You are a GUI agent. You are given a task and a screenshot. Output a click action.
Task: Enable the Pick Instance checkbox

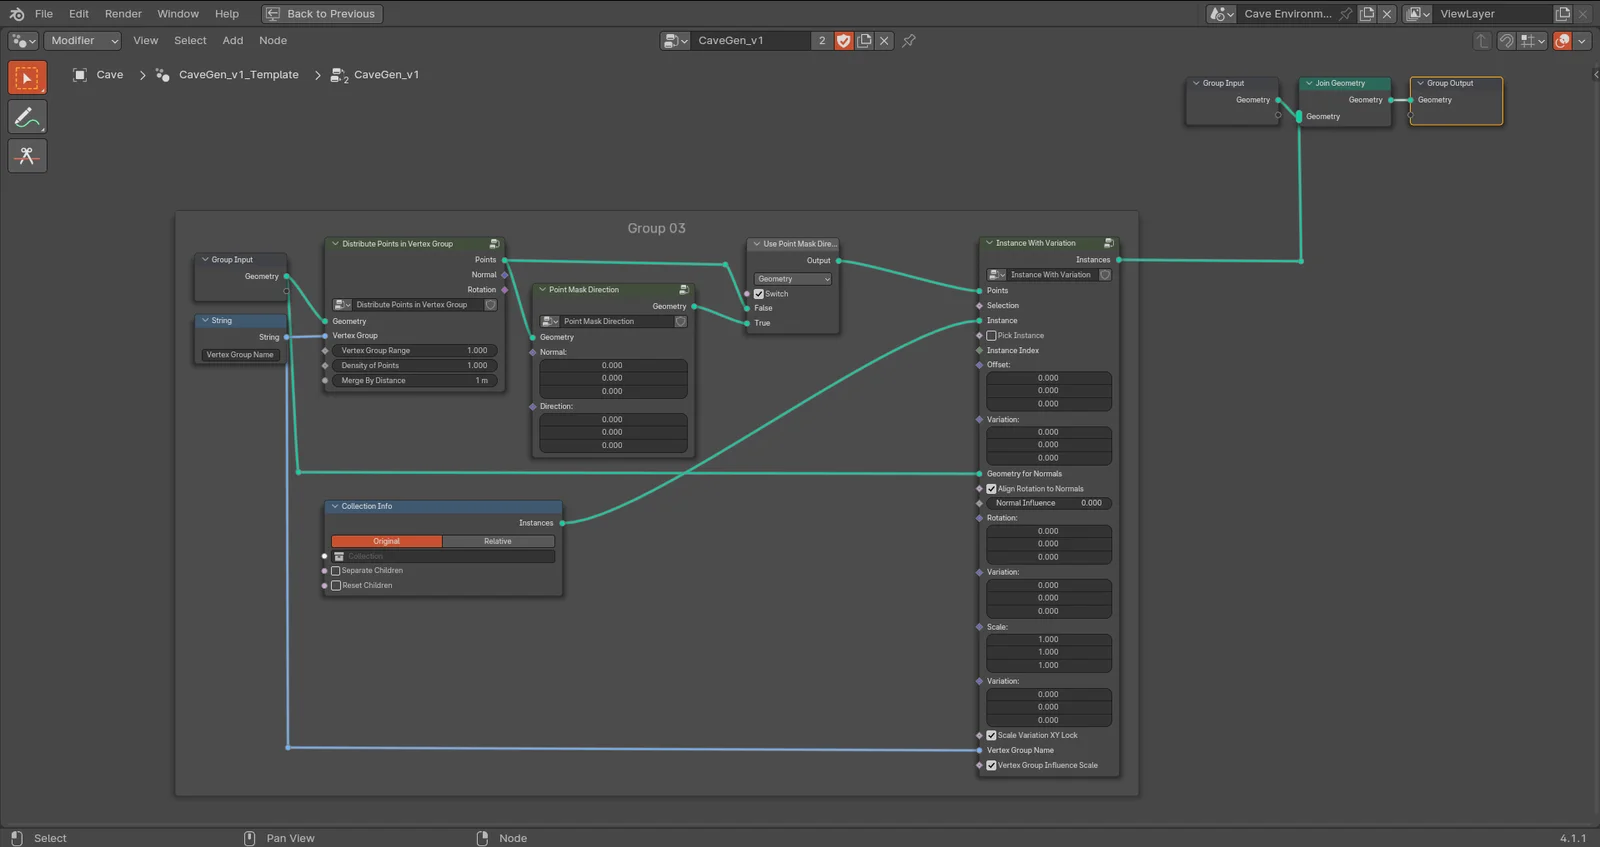pyautogui.click(x=992, y=336)
